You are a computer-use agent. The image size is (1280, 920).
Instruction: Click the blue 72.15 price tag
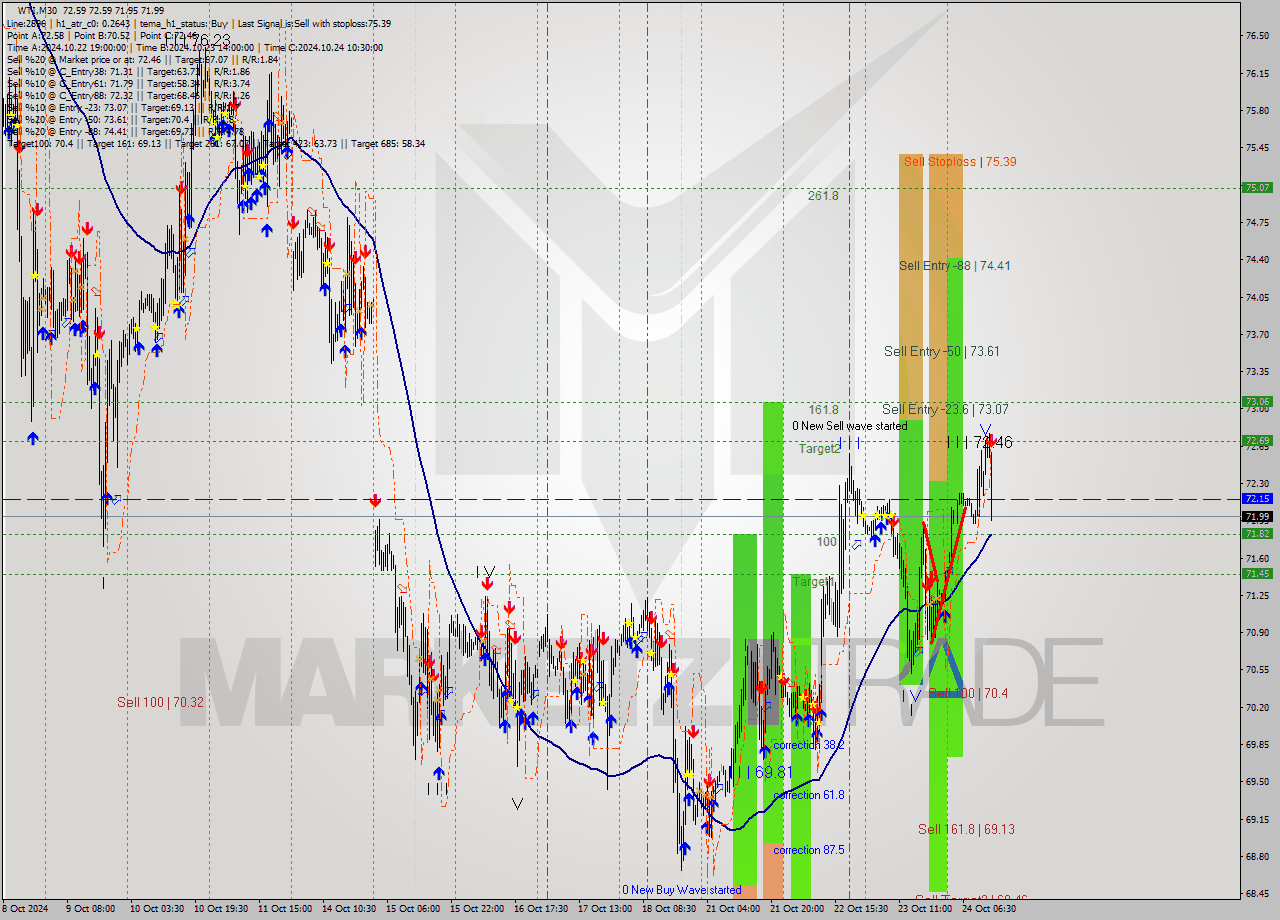[1256, 498]
